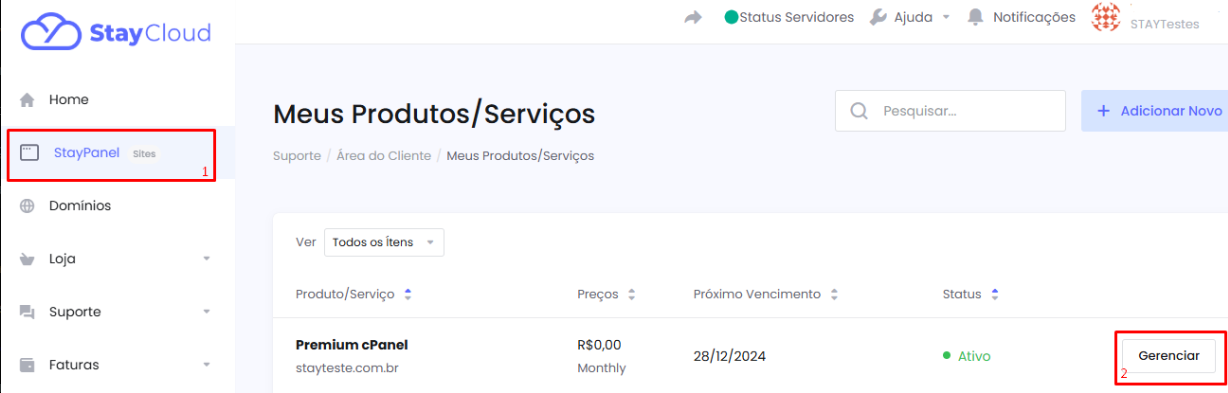The height and width of the screenshot is (393, 1228).
Task: Click the StayPanel window icon
Action: (29, 153)
